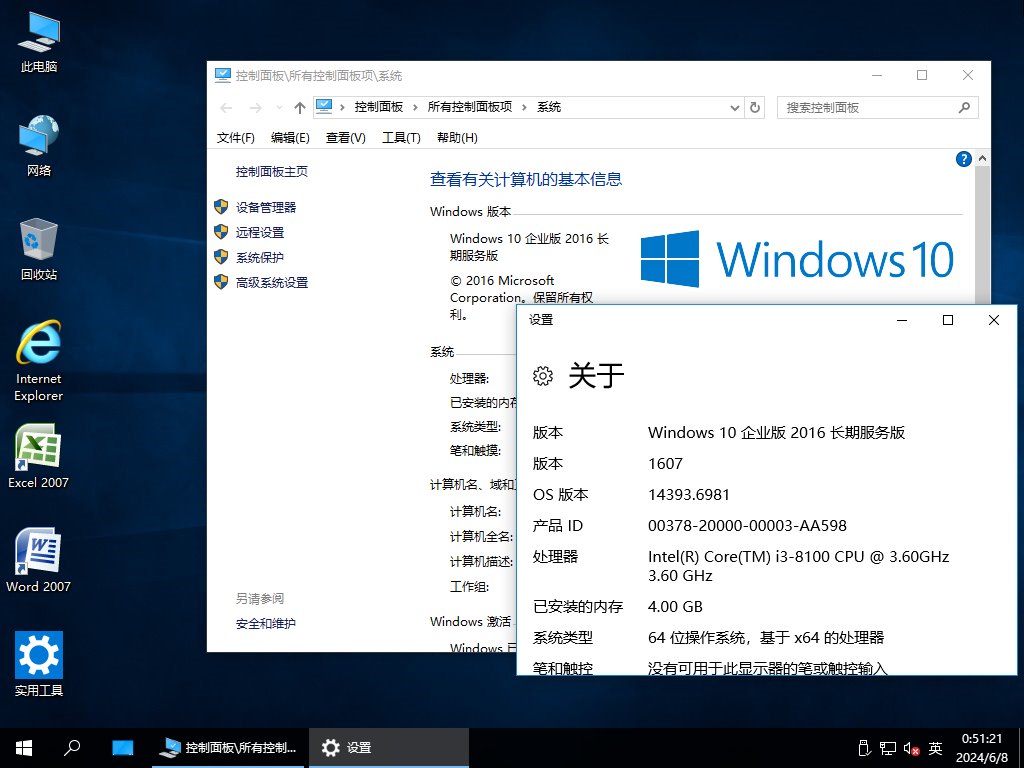The height and width of the screenshot is (768, 1024).
Task: Expand the address bar history dropdown
Action: (735, 108)
